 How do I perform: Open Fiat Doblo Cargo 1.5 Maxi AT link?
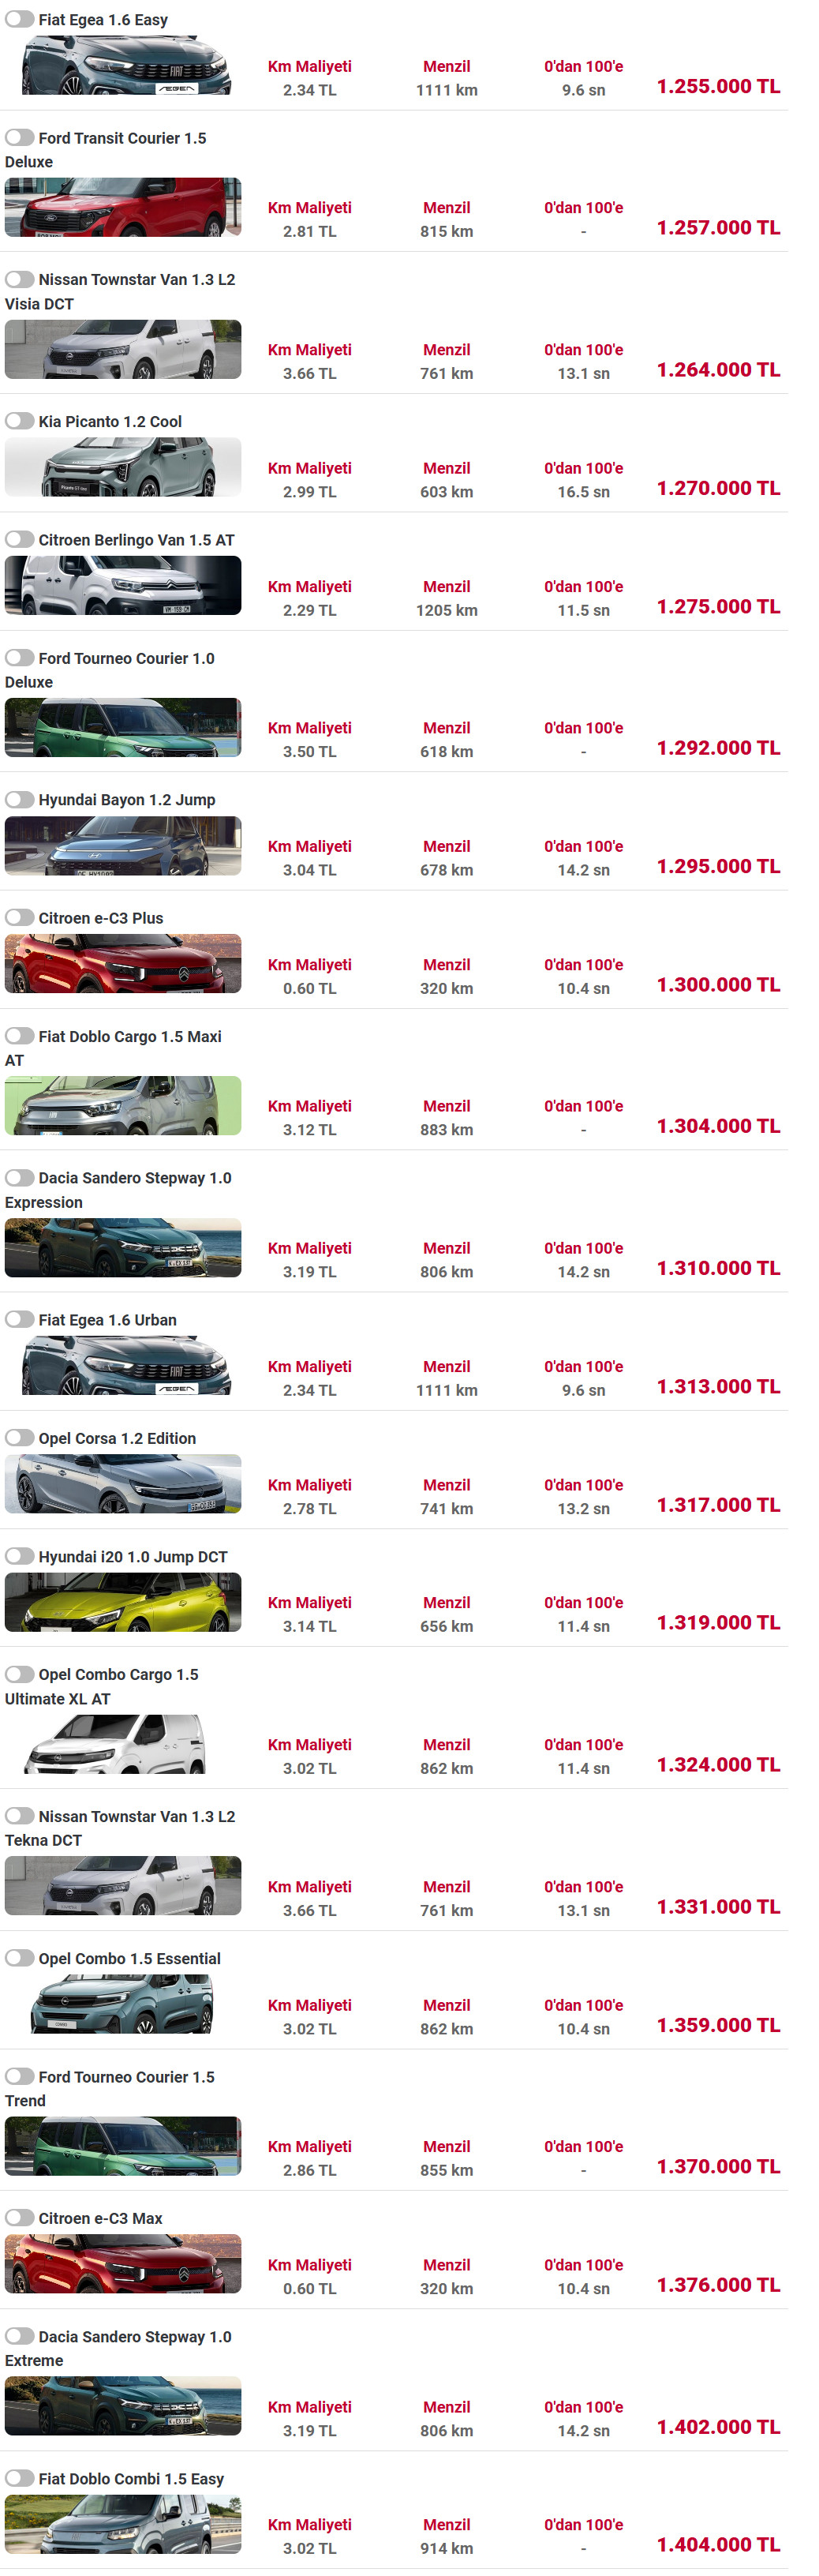(113, 1048)
